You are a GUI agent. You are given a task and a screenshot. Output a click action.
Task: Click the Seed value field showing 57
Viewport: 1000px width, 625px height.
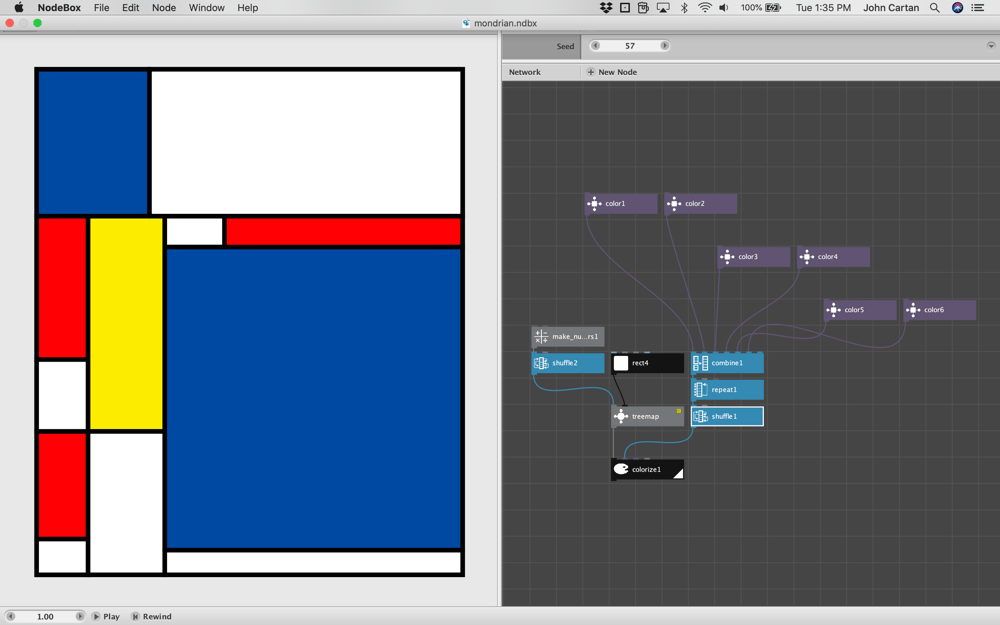coord(630,45)
